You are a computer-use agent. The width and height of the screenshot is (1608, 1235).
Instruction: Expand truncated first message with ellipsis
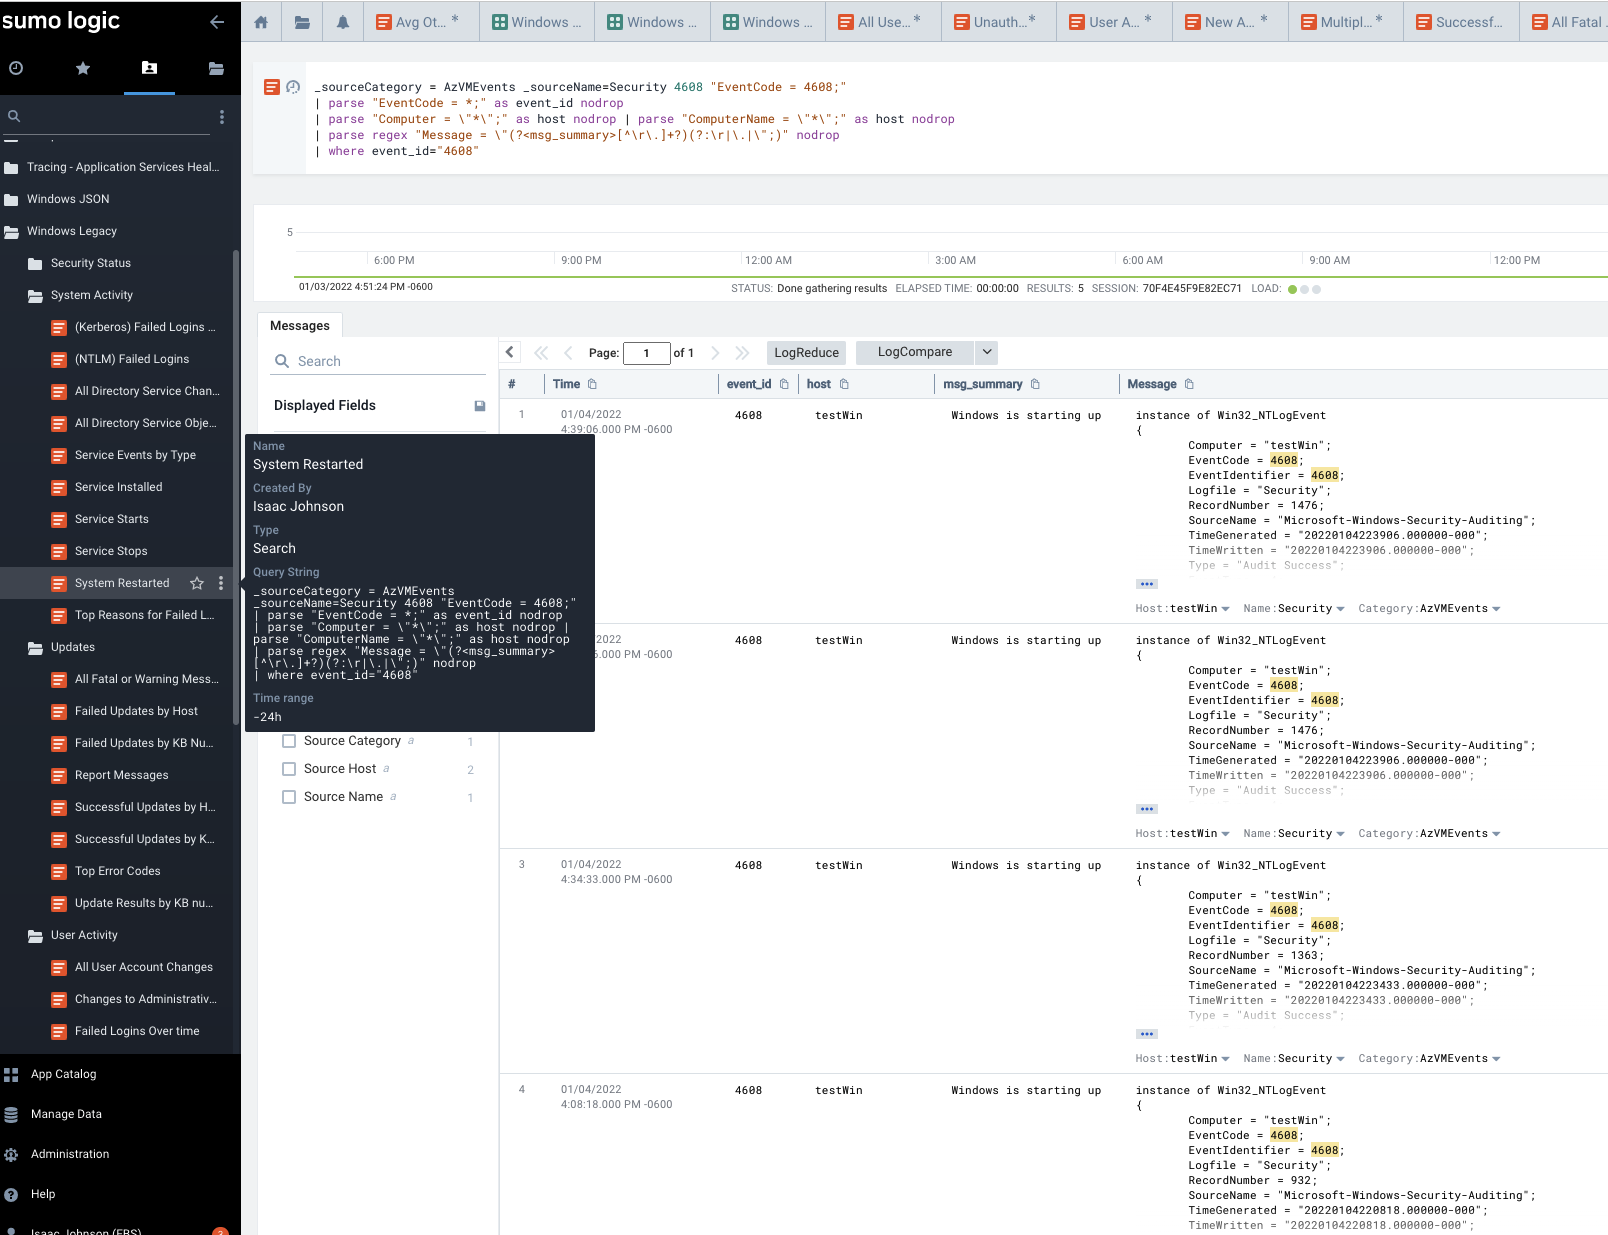[x=1147, y=584]
